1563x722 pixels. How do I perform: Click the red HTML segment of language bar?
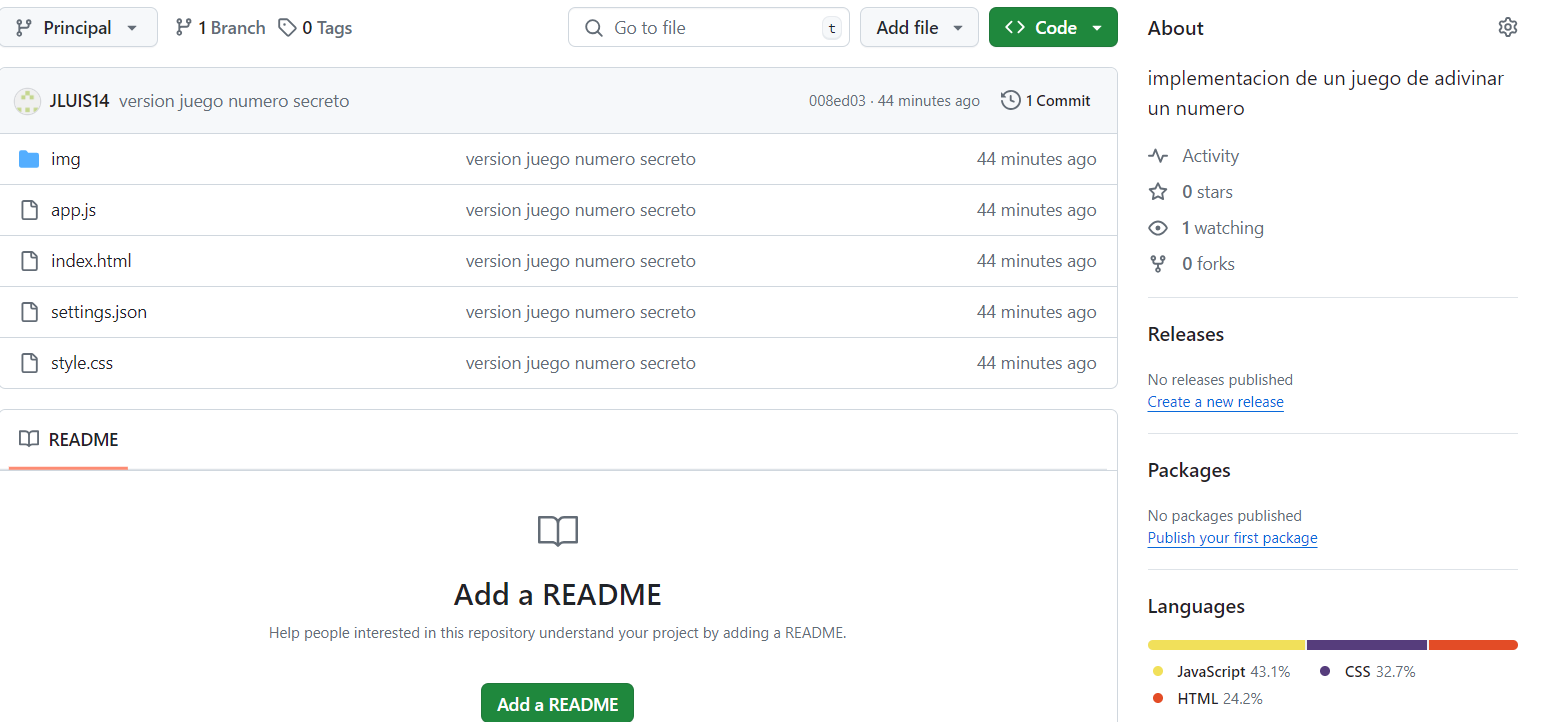tap(1473, 645)
